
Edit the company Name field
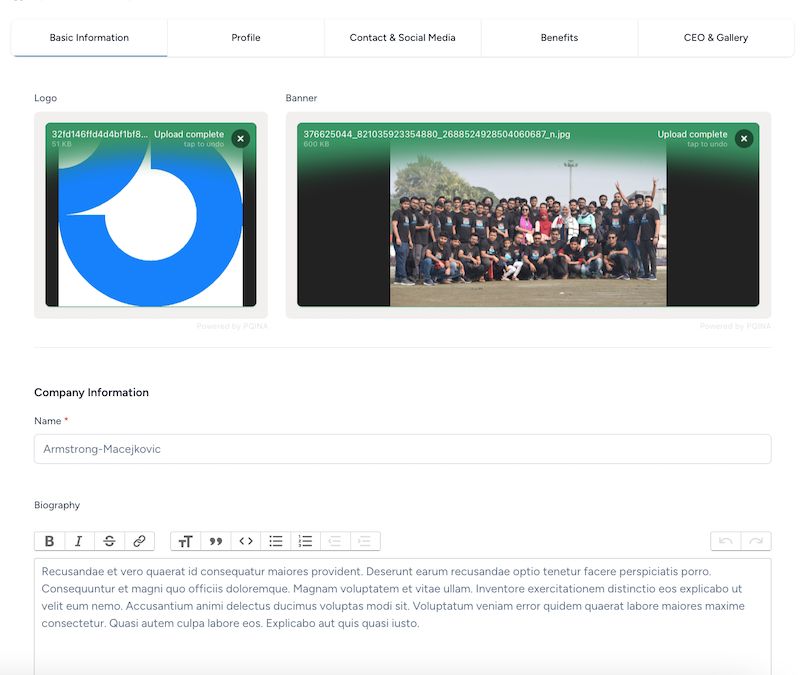(403, 449)
